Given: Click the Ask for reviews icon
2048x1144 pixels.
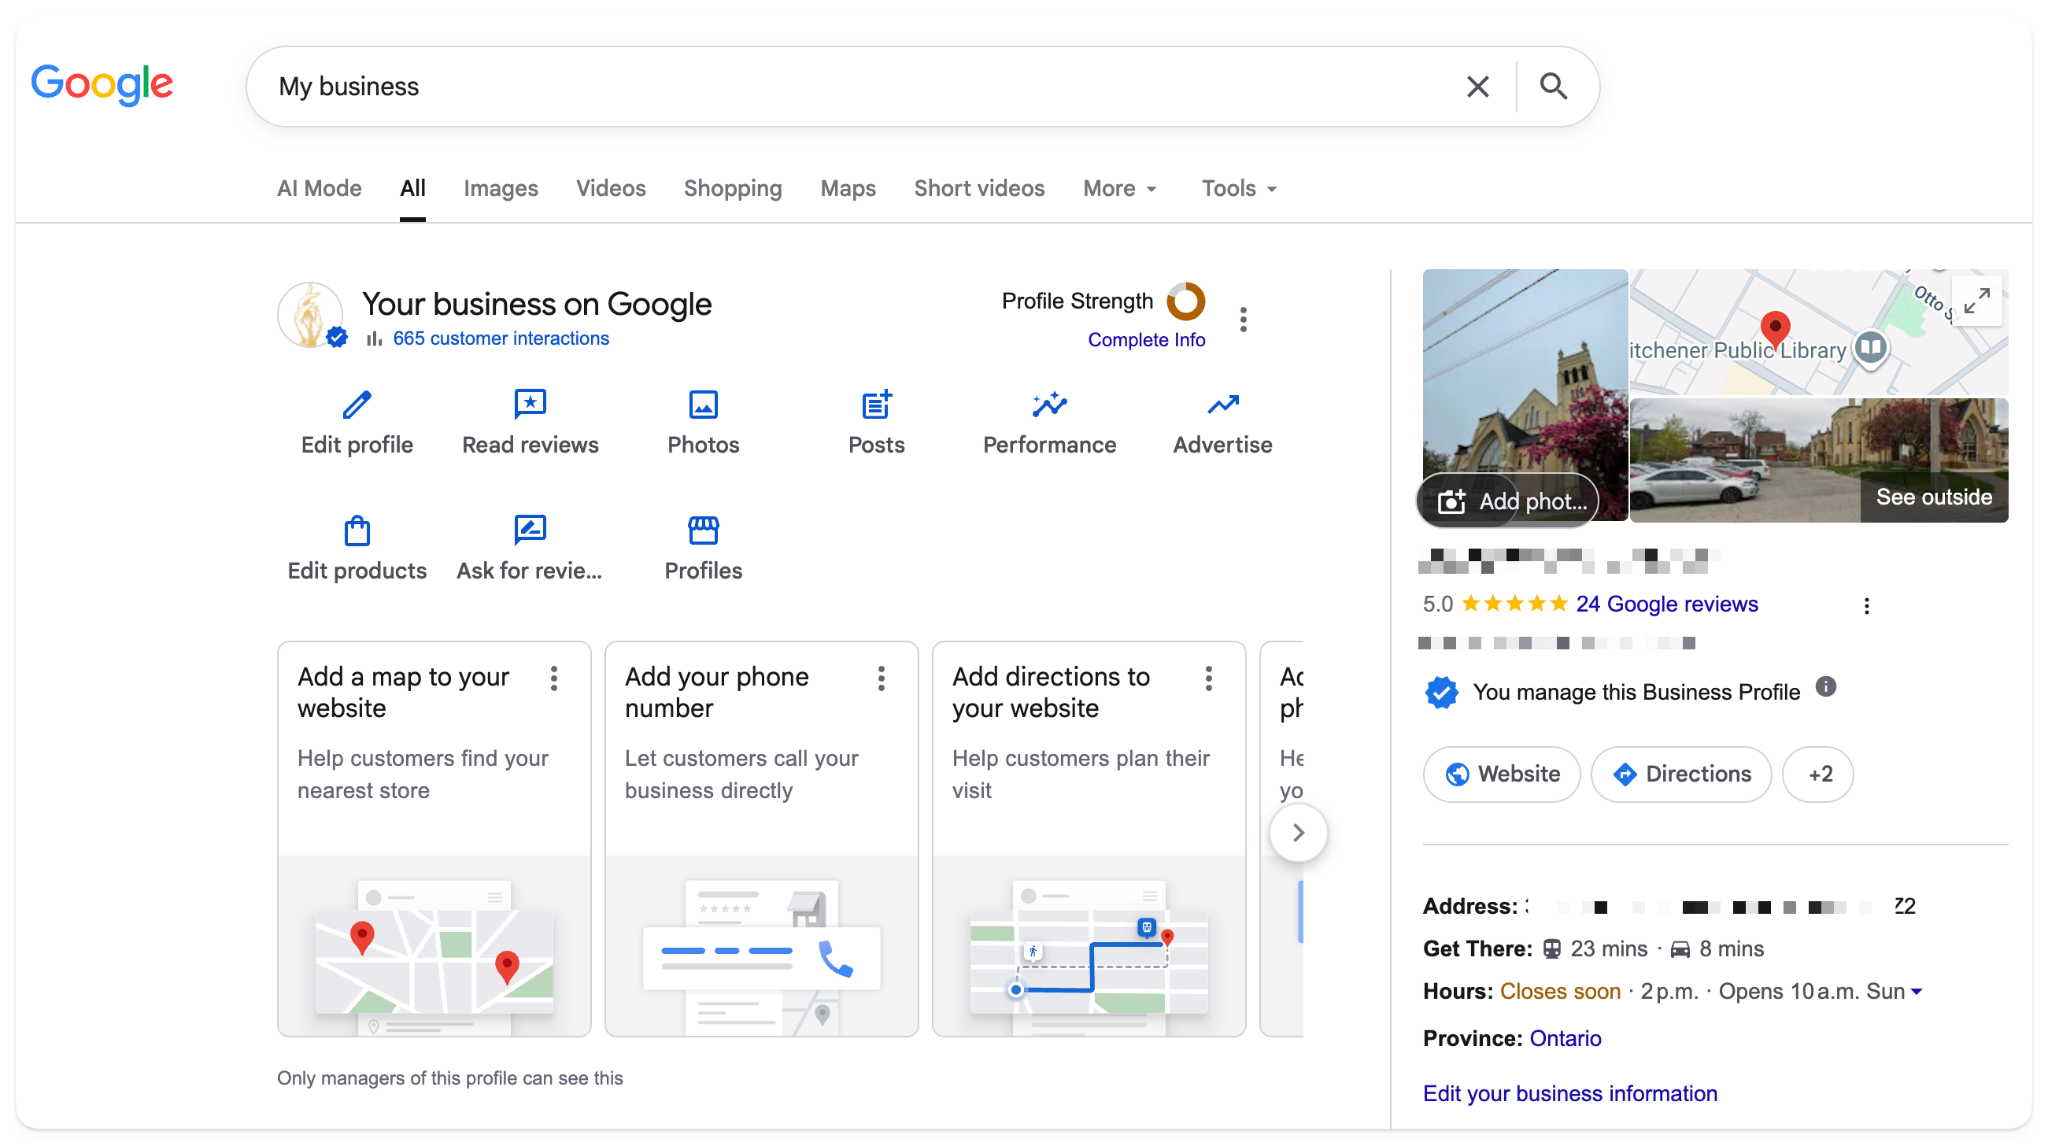Looking at the screenshot, I should click(530, 530).
